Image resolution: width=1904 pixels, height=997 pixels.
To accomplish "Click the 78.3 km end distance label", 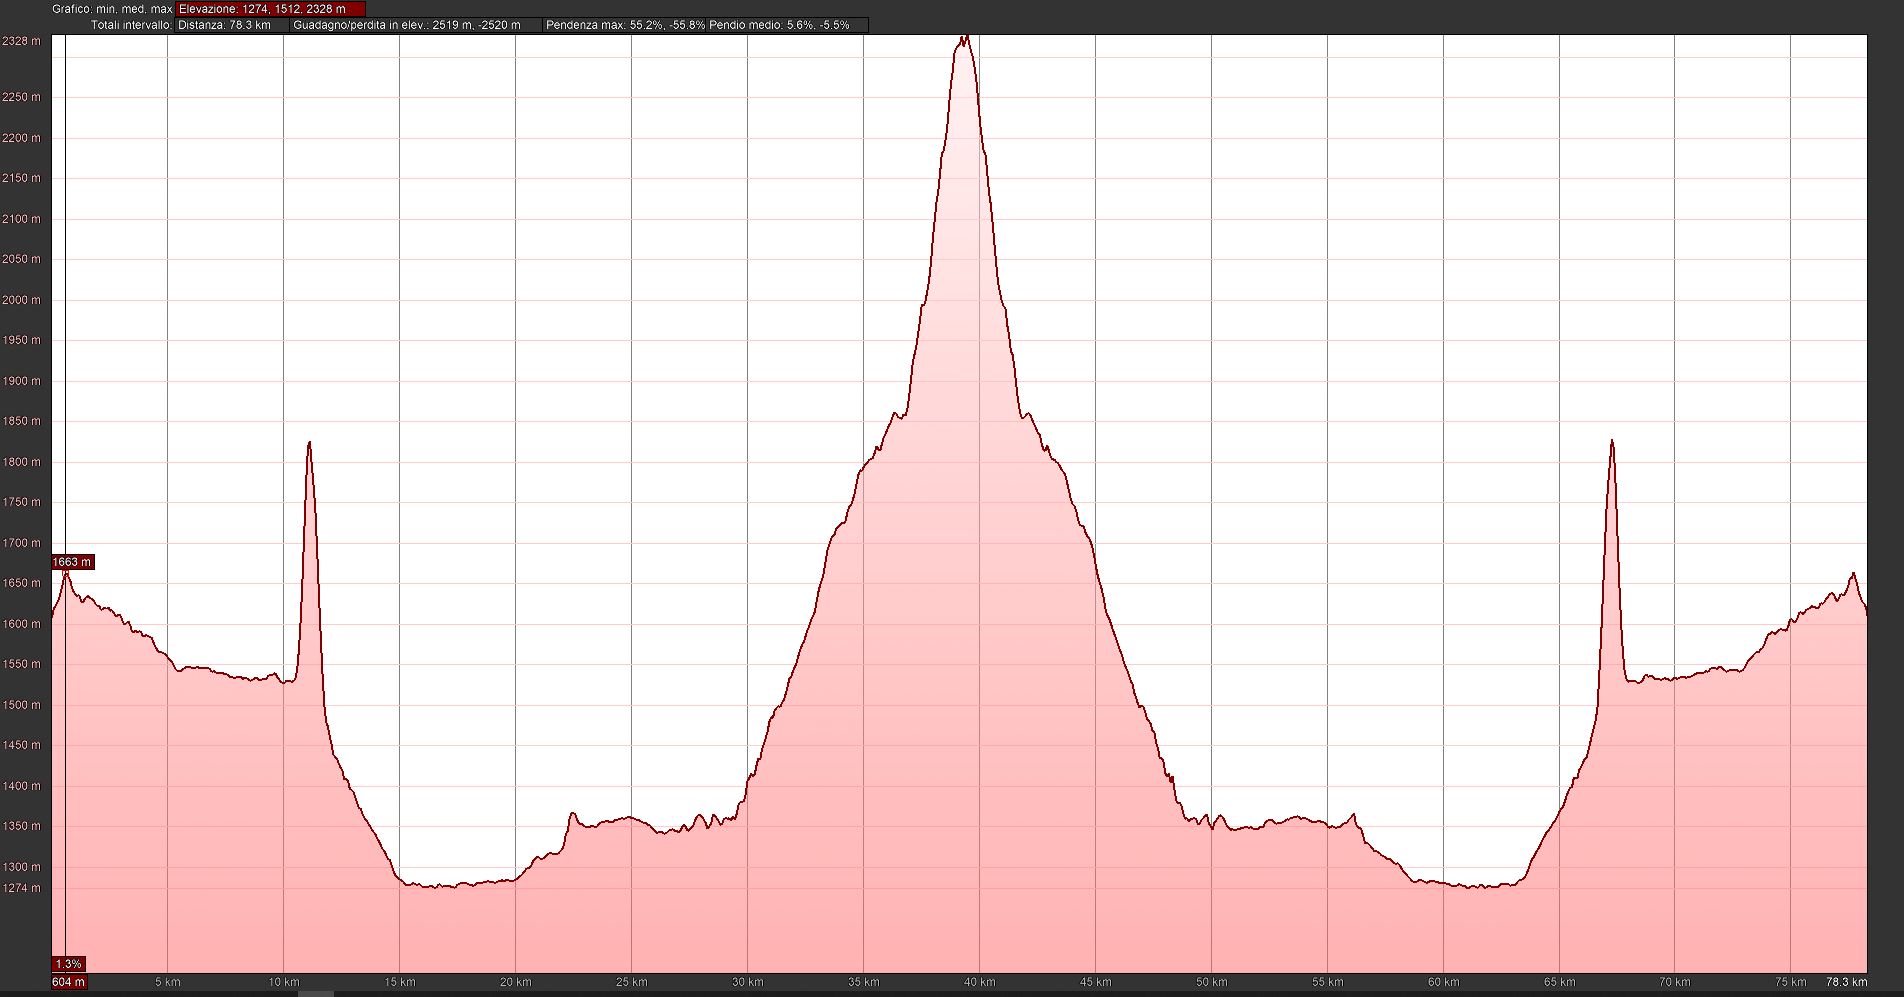I will (1845, 982).
